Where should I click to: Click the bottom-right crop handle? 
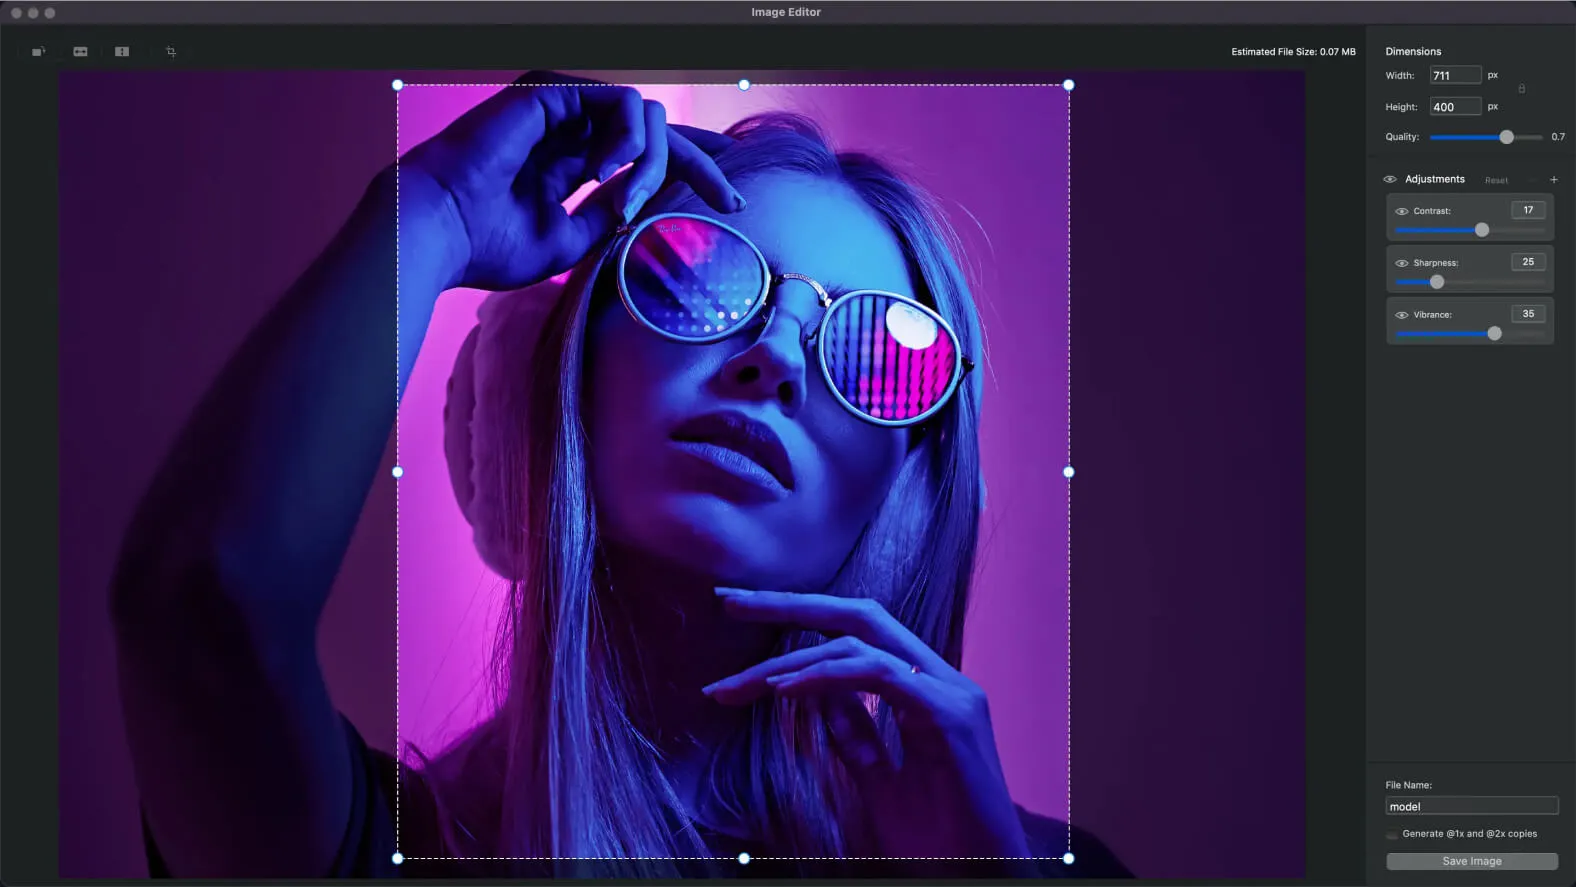click(1069, 858)
